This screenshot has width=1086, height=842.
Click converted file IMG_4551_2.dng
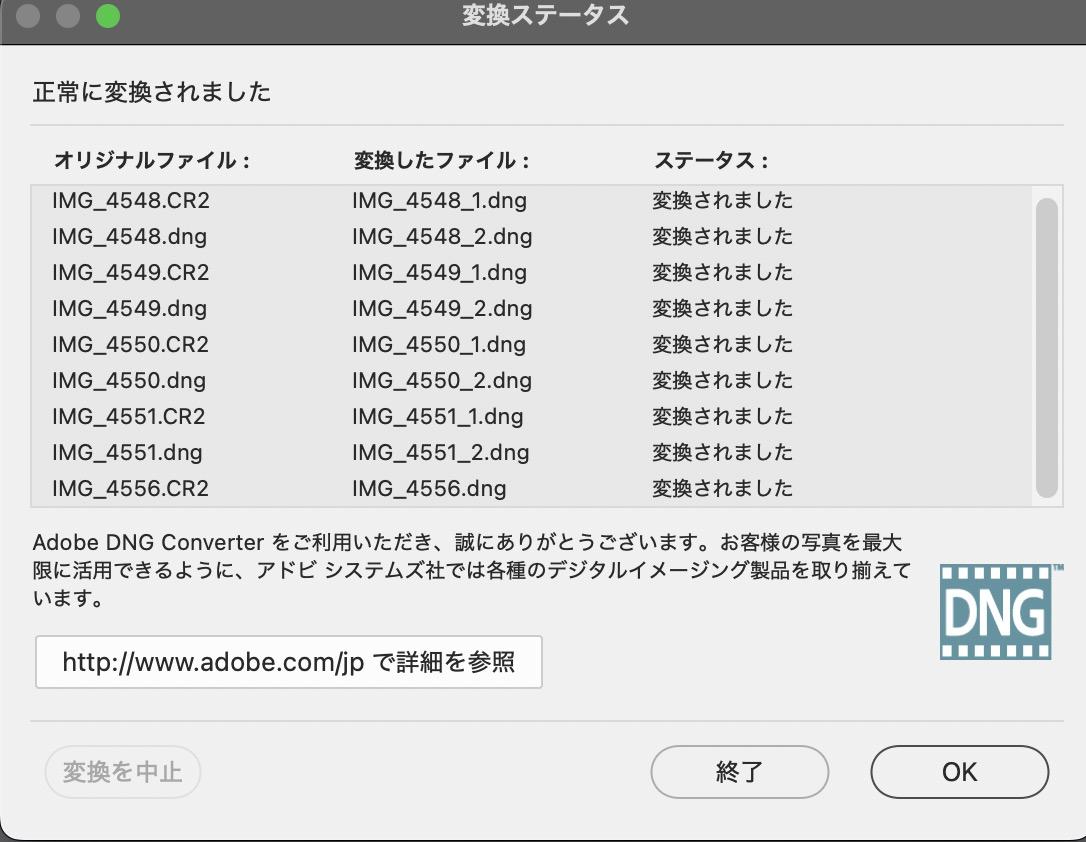tap(441, 453)
